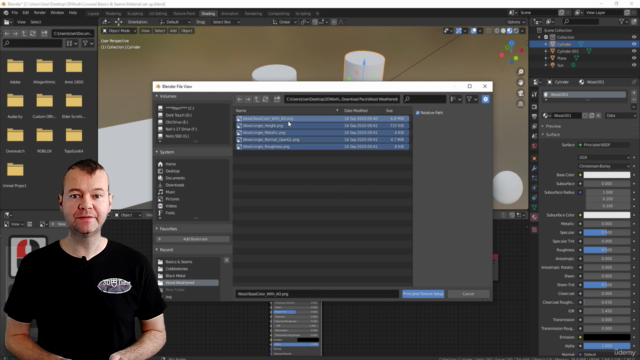The height and width of the screenshot is (360, 640).
Task: Hide Cylinder.001 with eye icon
Action: (634, 51)
